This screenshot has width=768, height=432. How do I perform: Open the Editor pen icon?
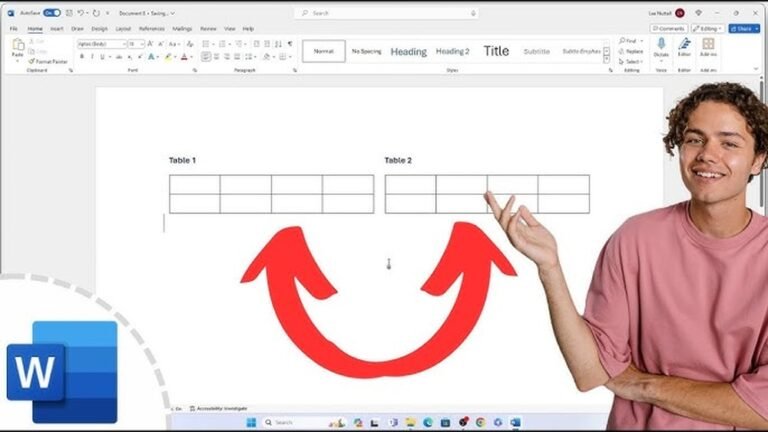coord(684,44)
